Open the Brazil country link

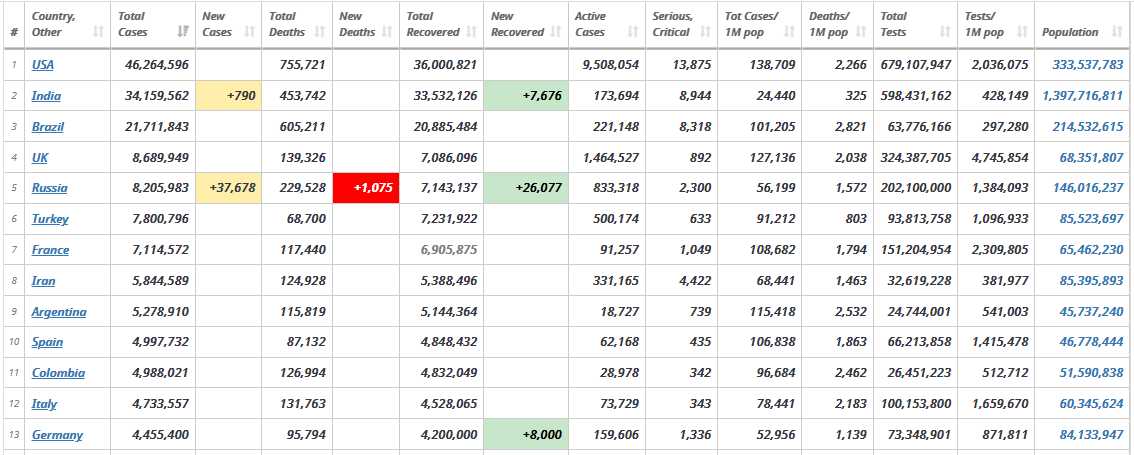48,127
